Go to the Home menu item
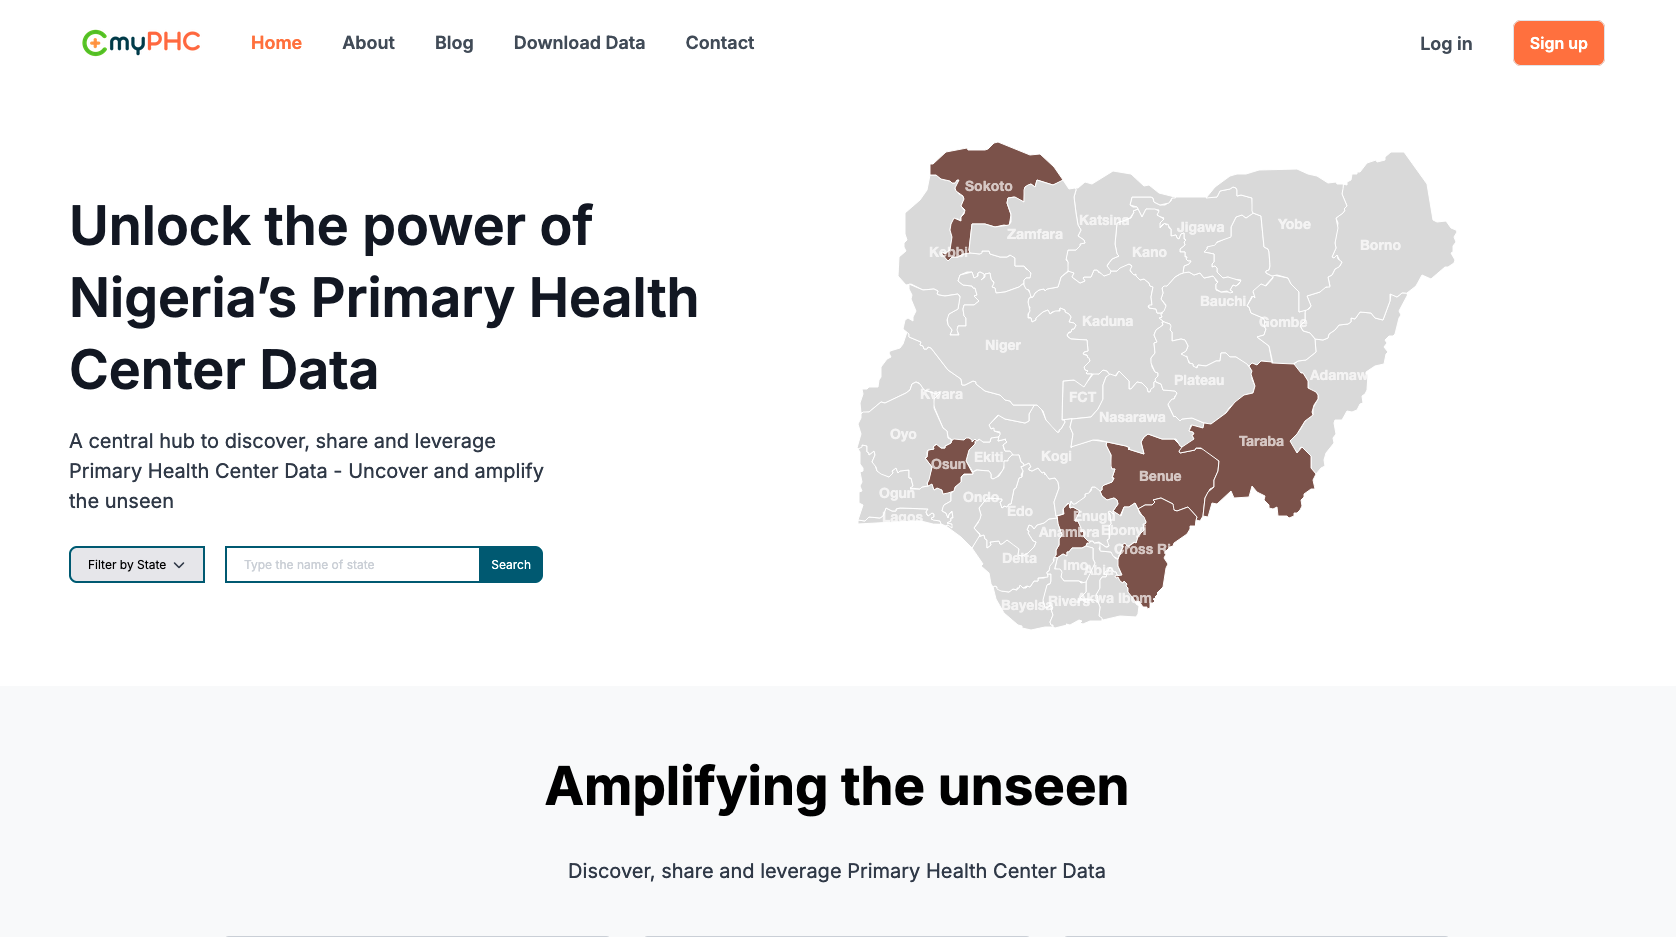 (x=276, y=43)
